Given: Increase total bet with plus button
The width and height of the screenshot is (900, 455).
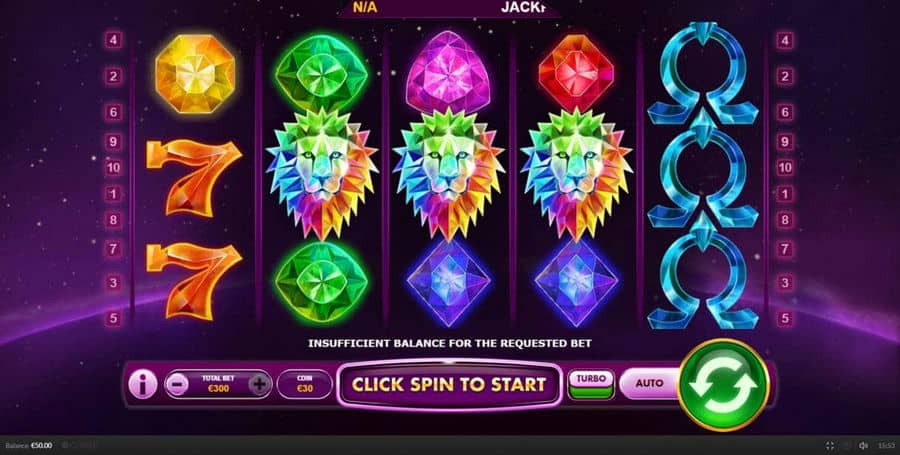Looking at the screenshot, I should coord(259,384).
